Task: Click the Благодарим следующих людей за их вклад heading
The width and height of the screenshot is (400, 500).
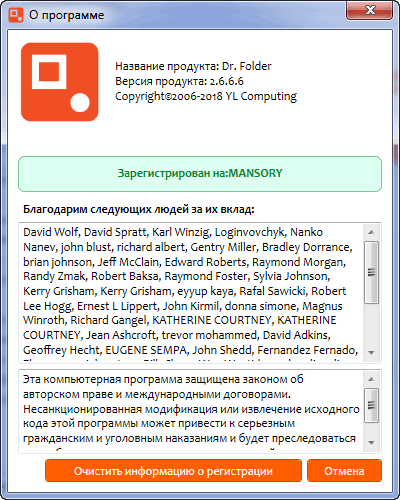Action: click(139, 209)
